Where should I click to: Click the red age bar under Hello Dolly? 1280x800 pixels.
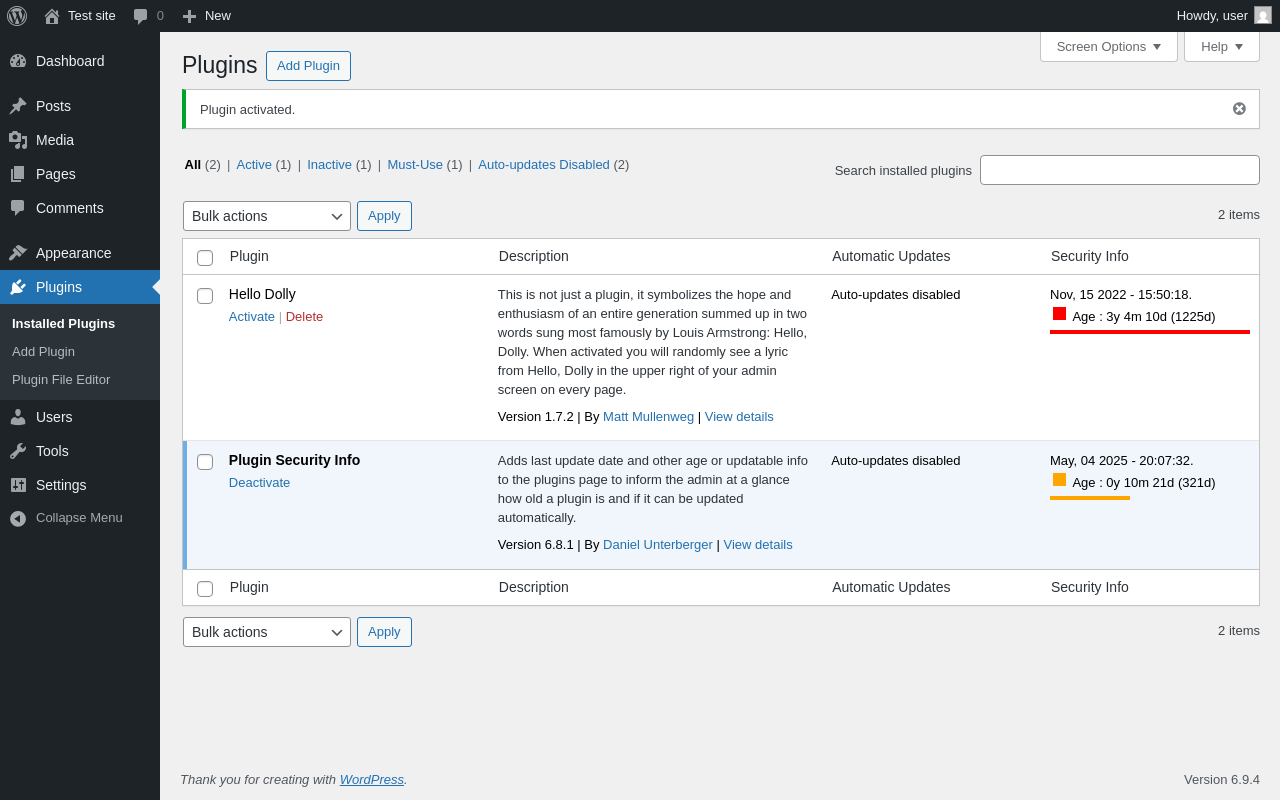[x=1150, y=332]
